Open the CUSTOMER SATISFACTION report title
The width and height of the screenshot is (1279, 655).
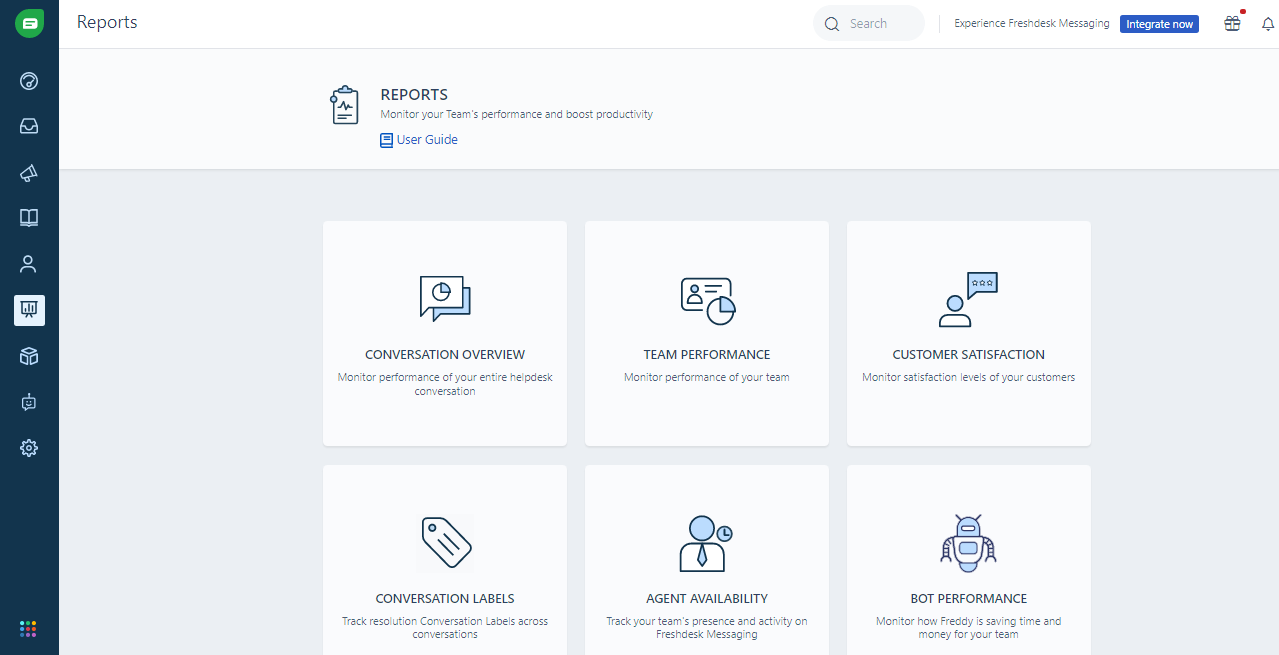pyautogui.click(x=969, y=355)
